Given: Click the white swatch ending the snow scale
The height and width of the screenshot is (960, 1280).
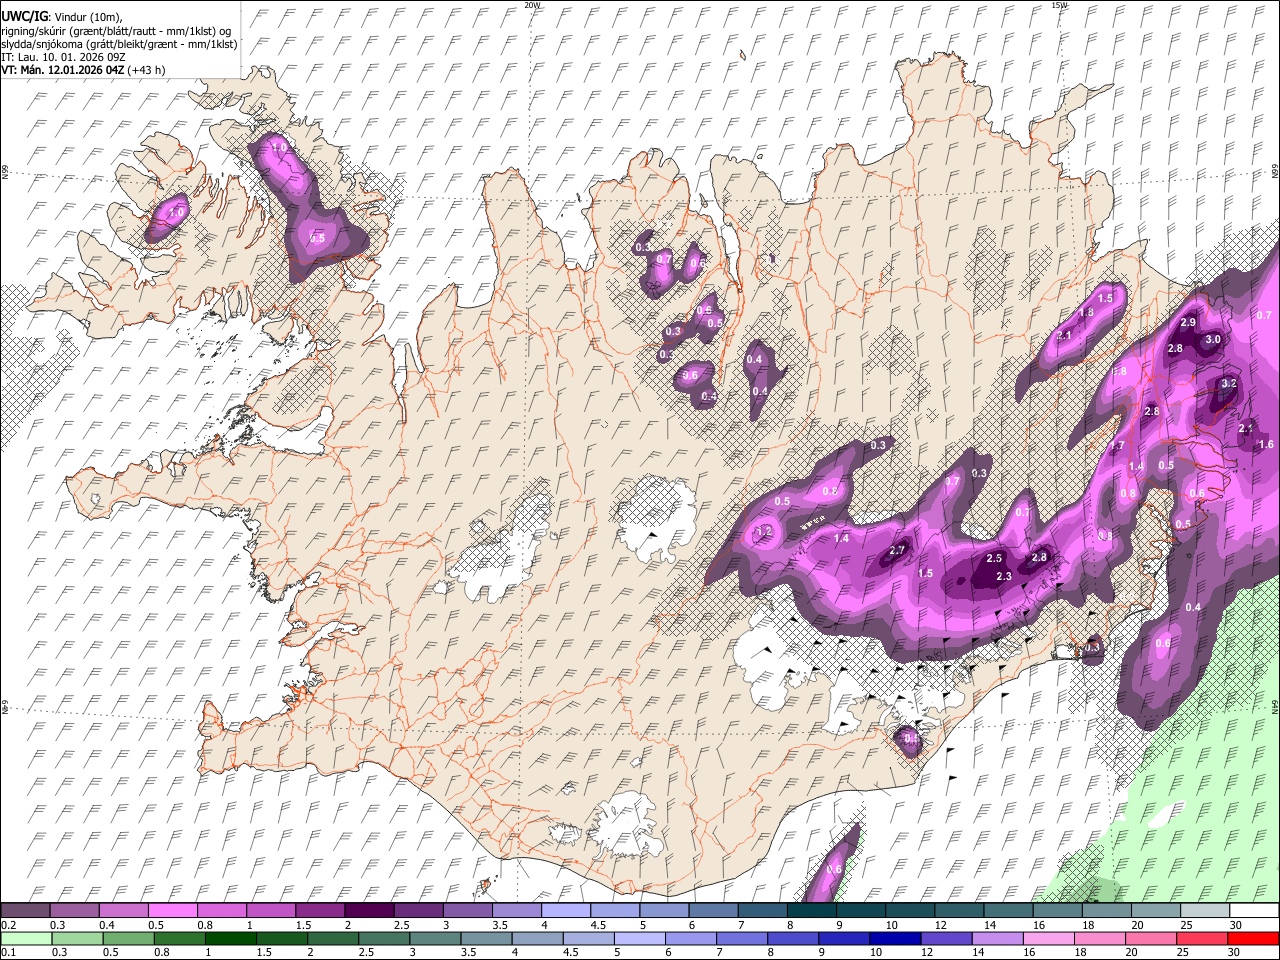Looking at the screenshot, I should pos(1254,911).
